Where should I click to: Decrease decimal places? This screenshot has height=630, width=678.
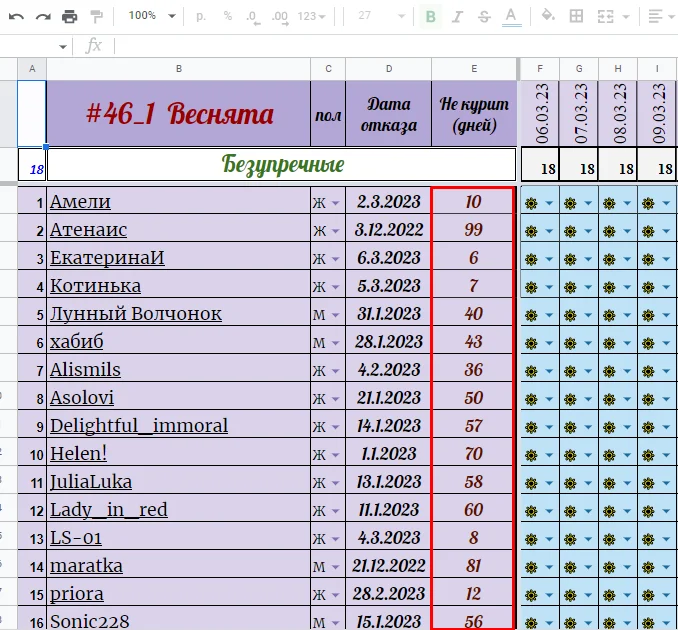[253, 16]
